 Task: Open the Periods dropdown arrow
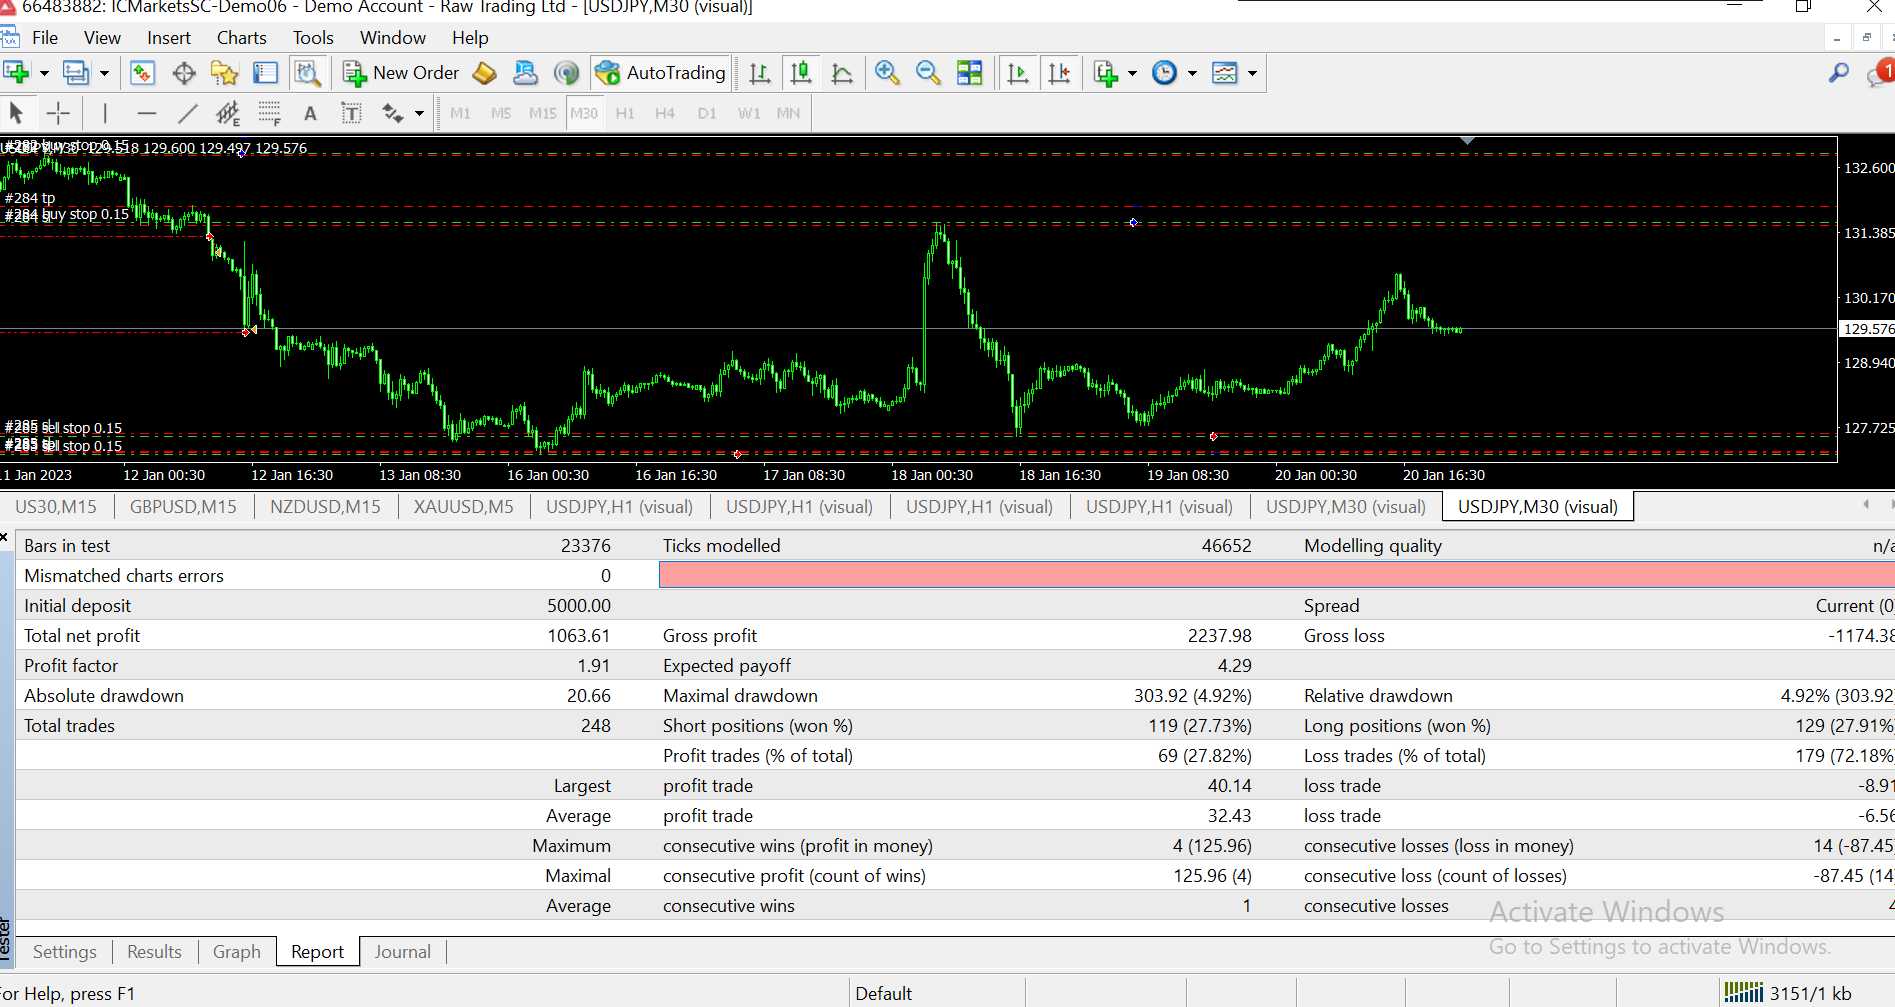click(1192, 73)
